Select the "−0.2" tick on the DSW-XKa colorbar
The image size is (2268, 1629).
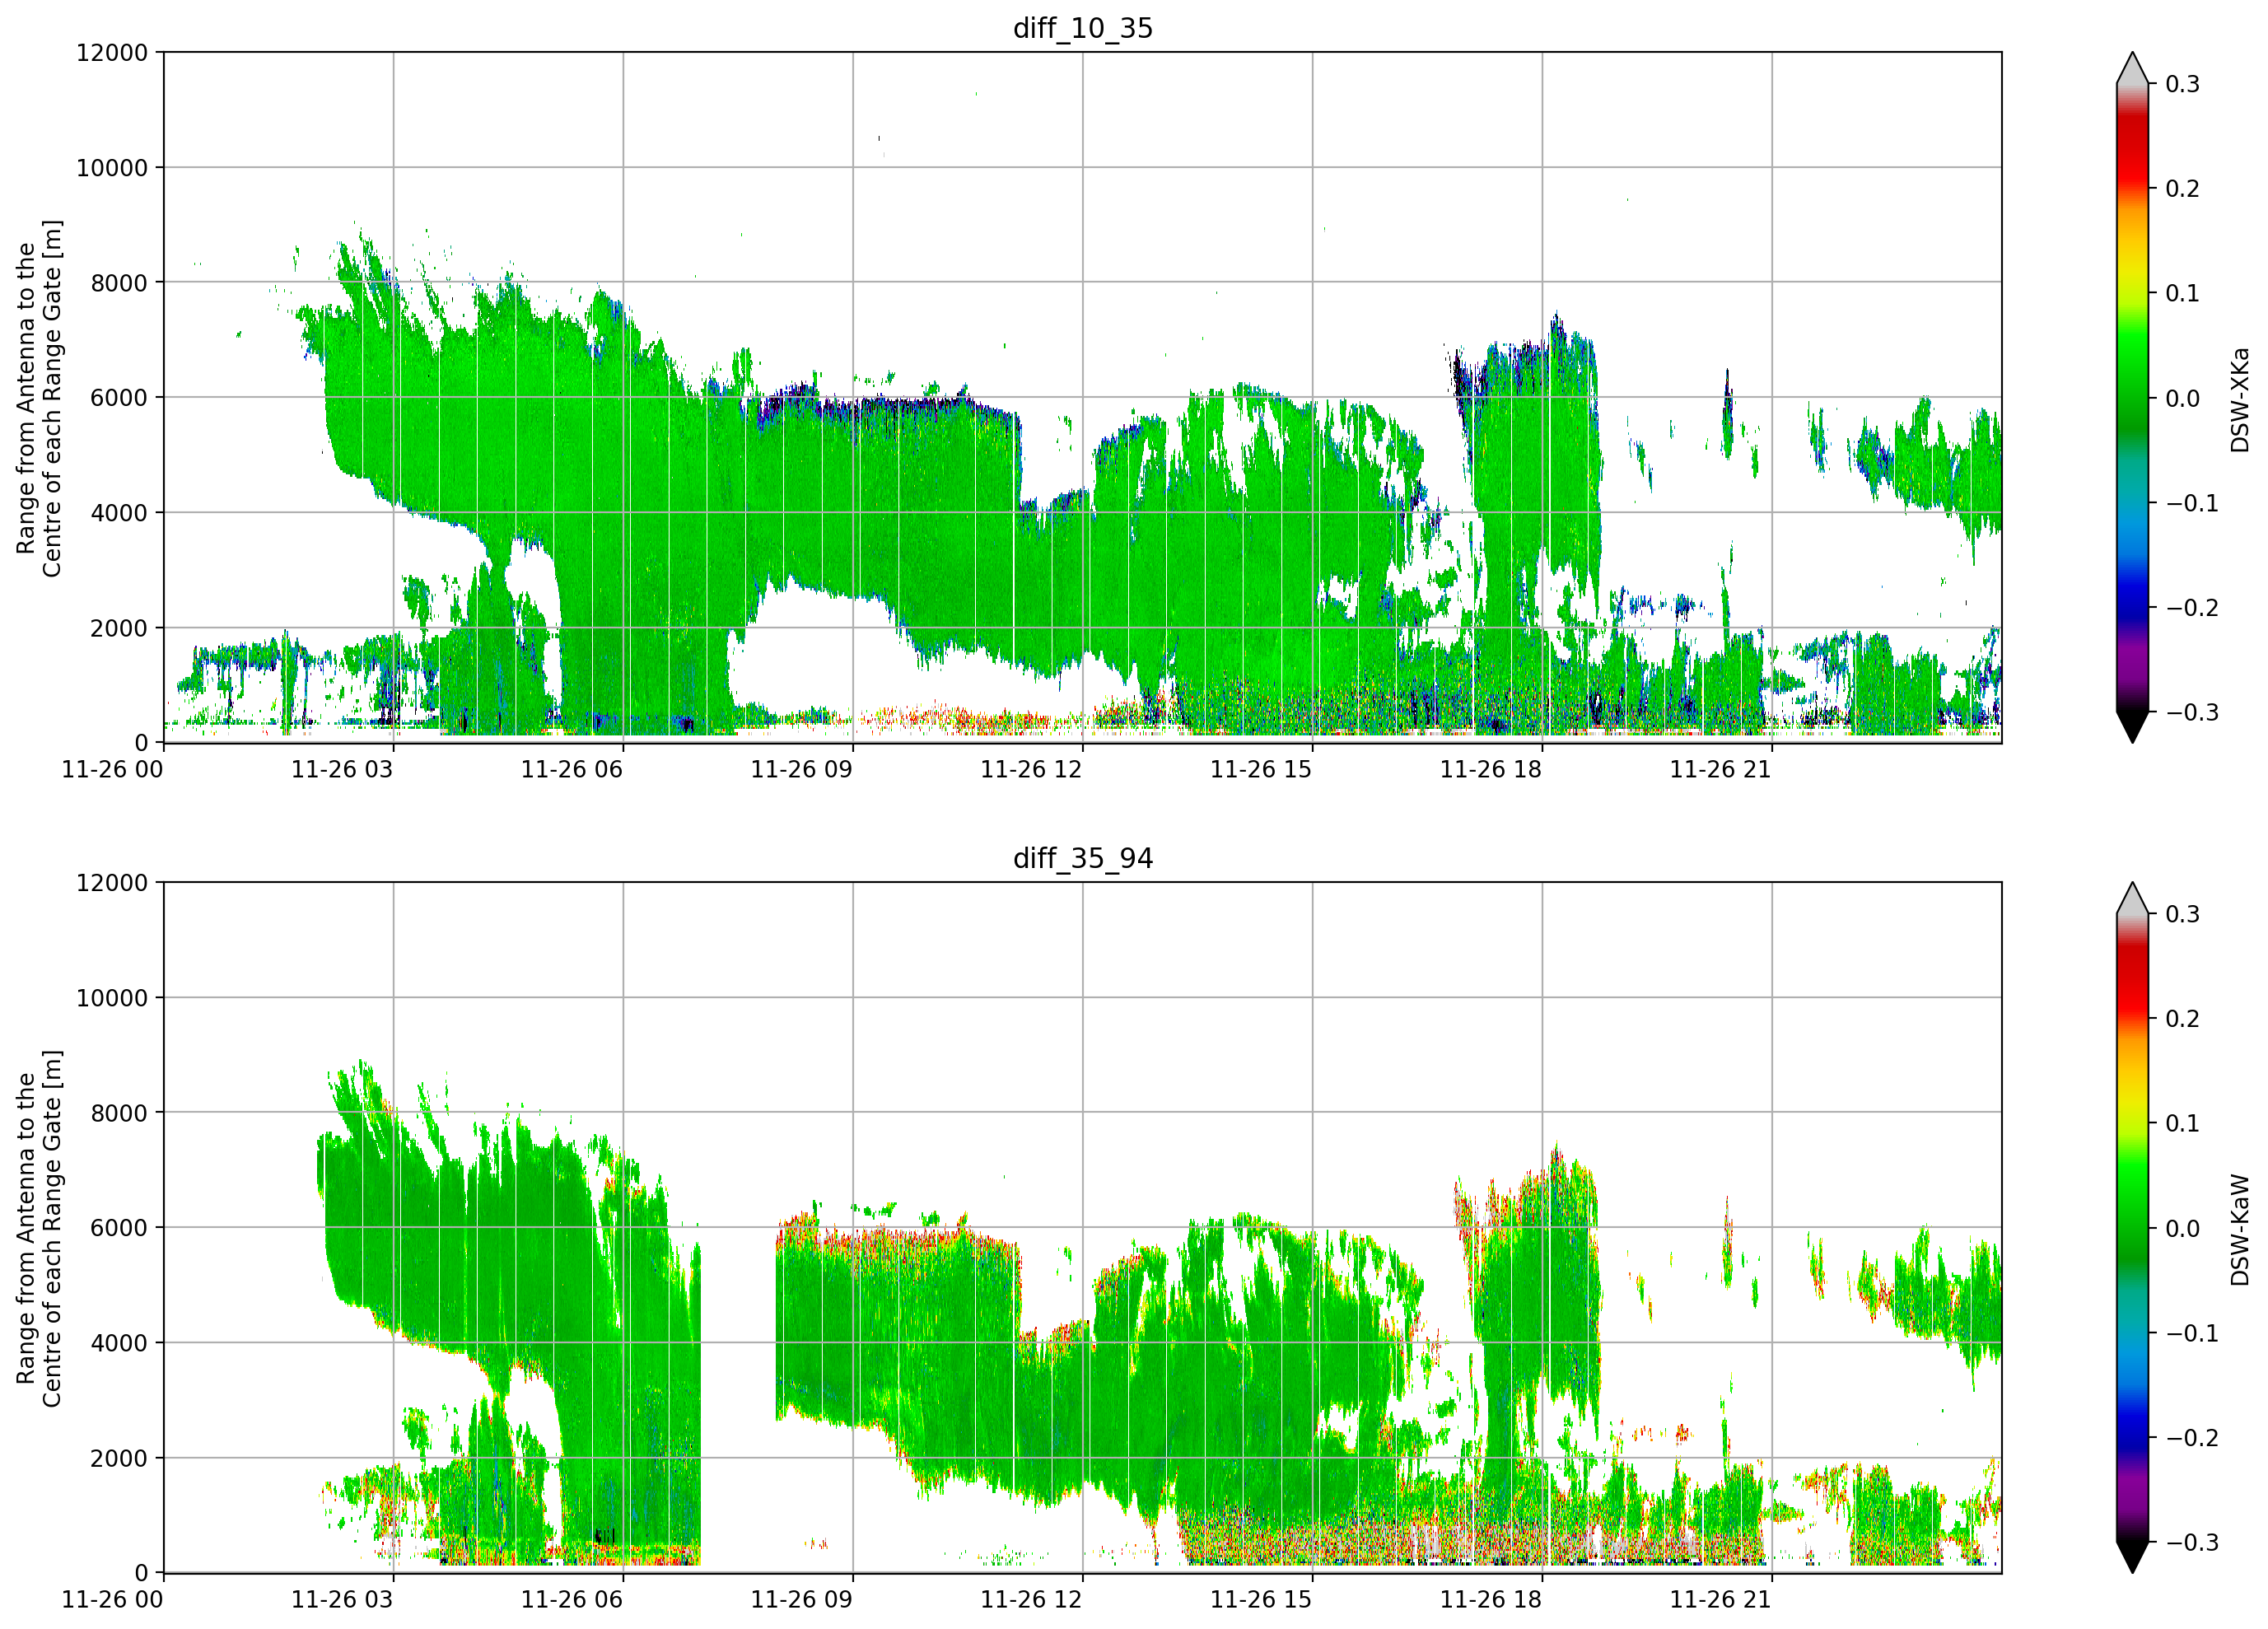[2192, 608]
